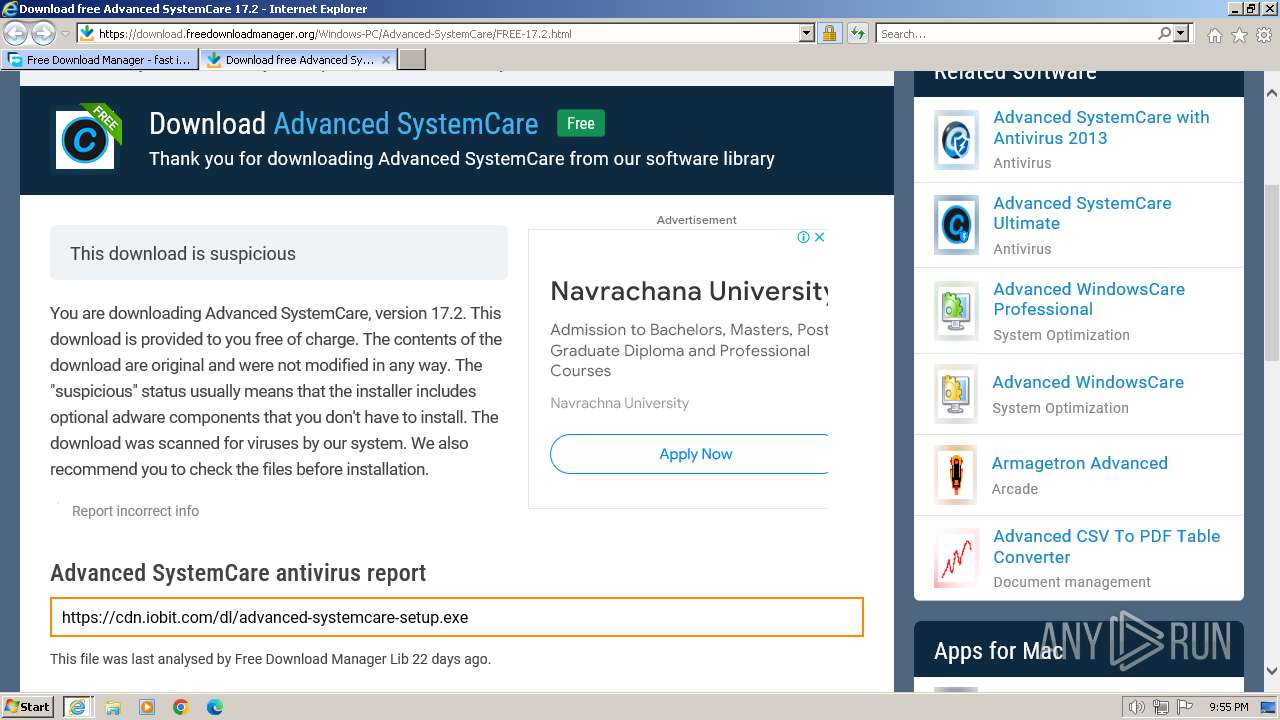The width and height of the screenshot is (1280, 720).
Task: Click the address bar URL field
Action: point(447,33)
